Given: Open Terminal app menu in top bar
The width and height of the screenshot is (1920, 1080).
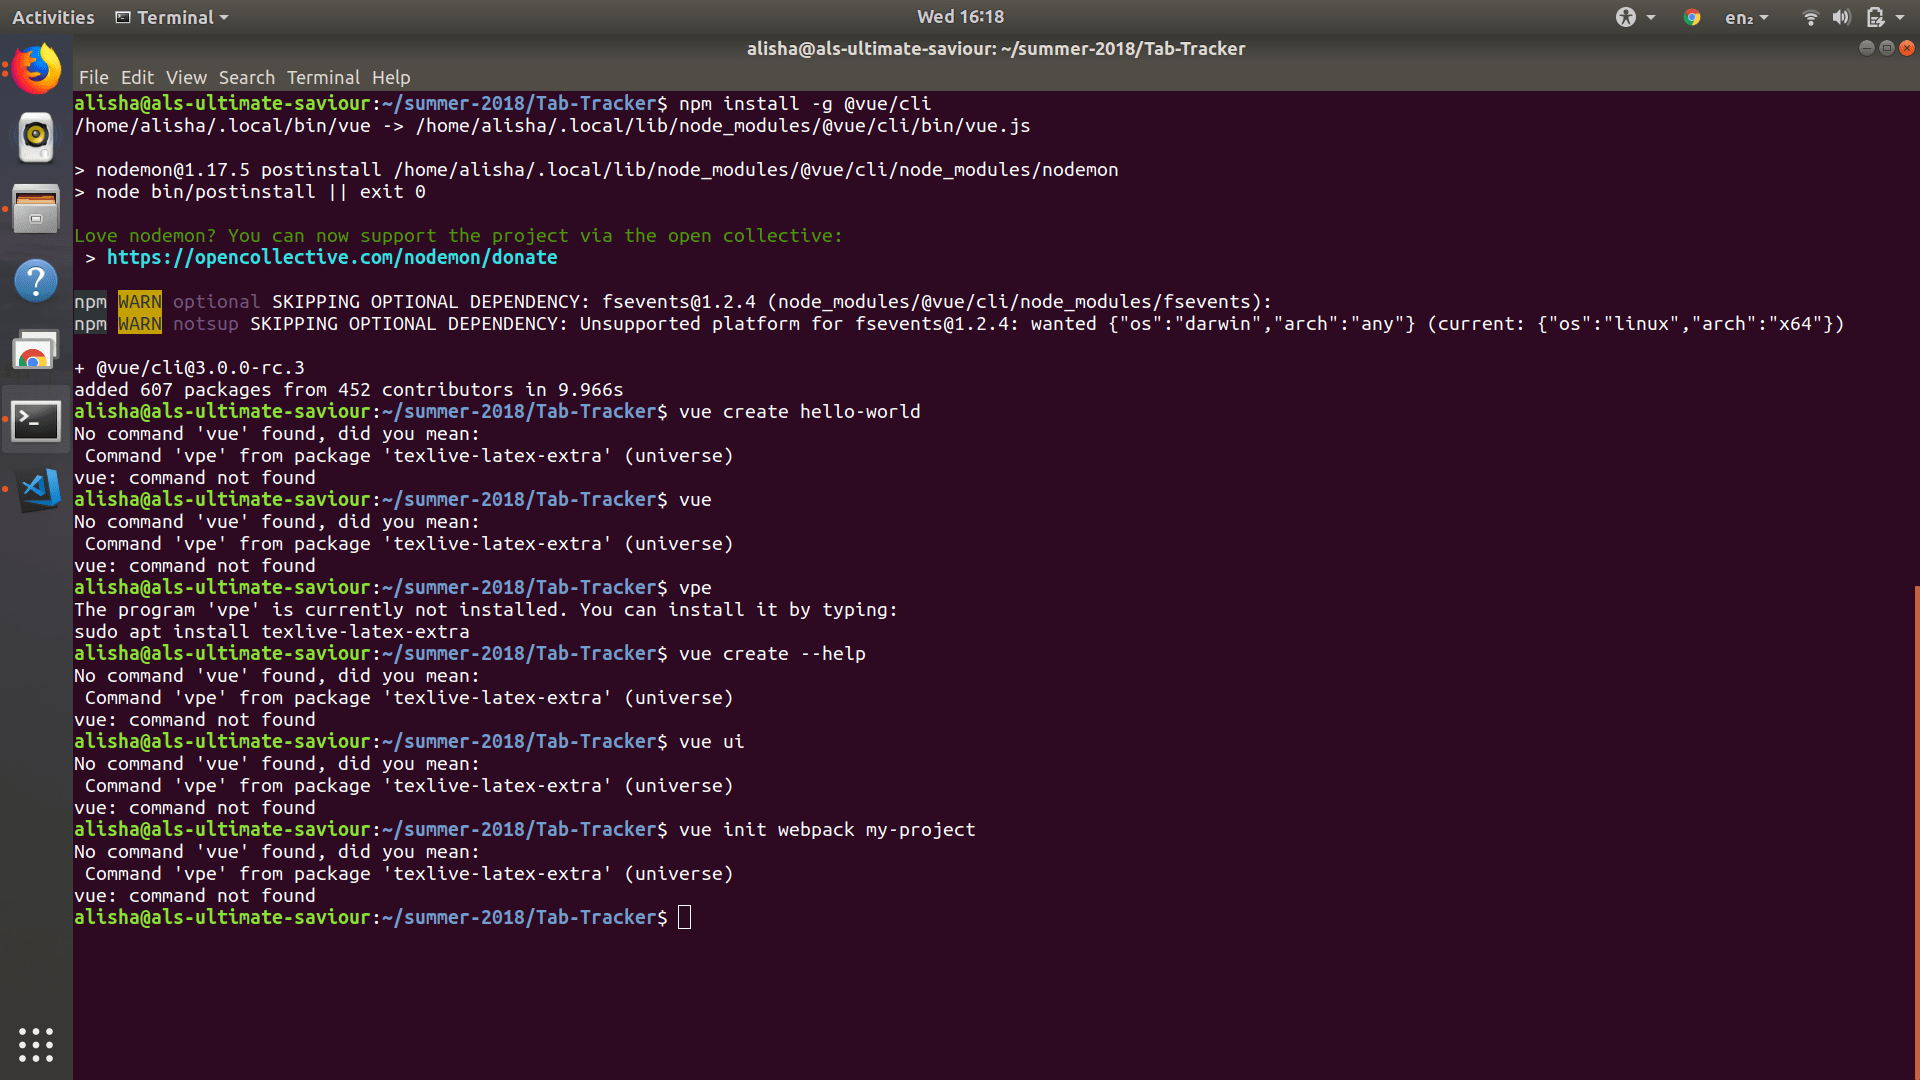Looking at the screenshot, I should 172,17.
